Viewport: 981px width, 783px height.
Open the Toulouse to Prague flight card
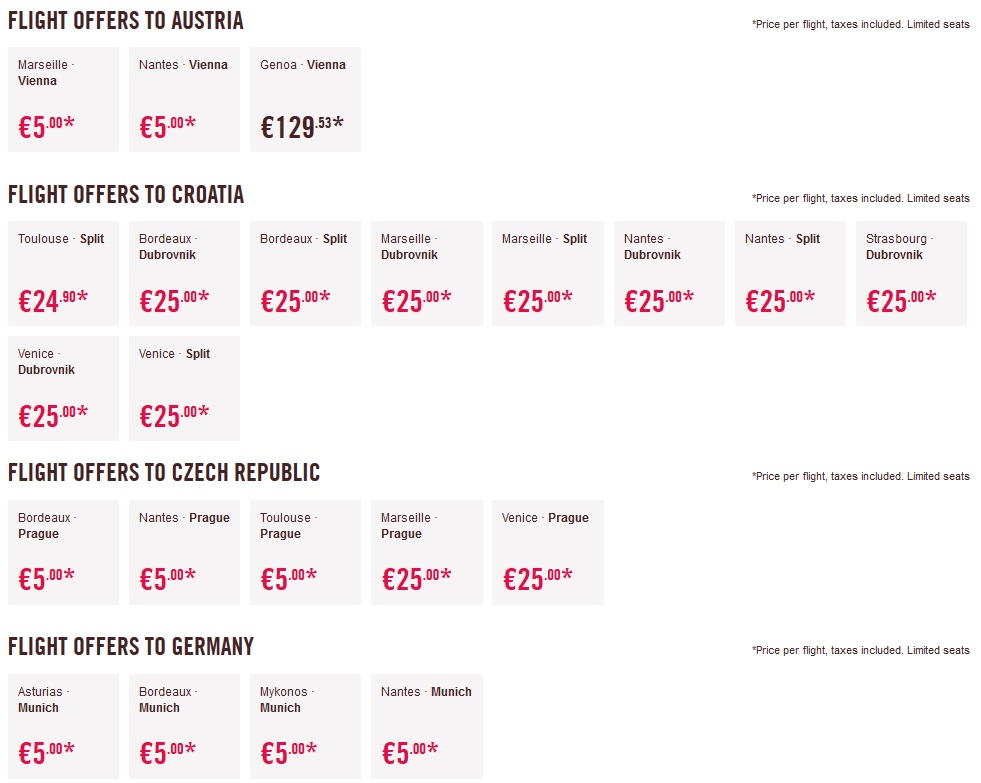[x=305, y=552]
